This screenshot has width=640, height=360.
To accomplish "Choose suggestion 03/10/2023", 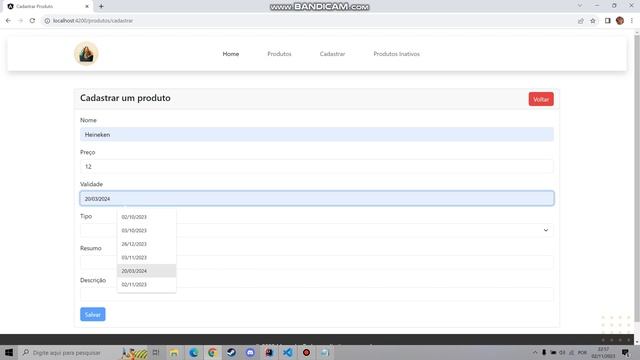I will pos(147,230).
